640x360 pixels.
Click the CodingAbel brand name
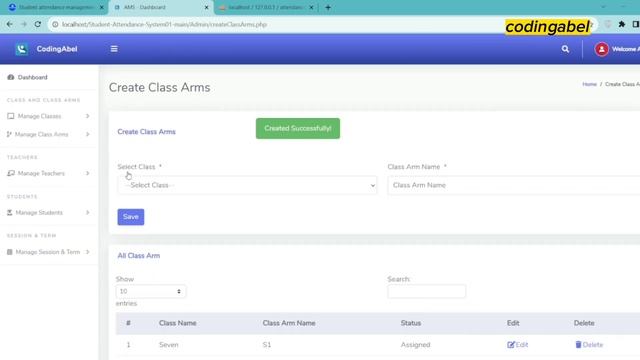coord(57,49)
